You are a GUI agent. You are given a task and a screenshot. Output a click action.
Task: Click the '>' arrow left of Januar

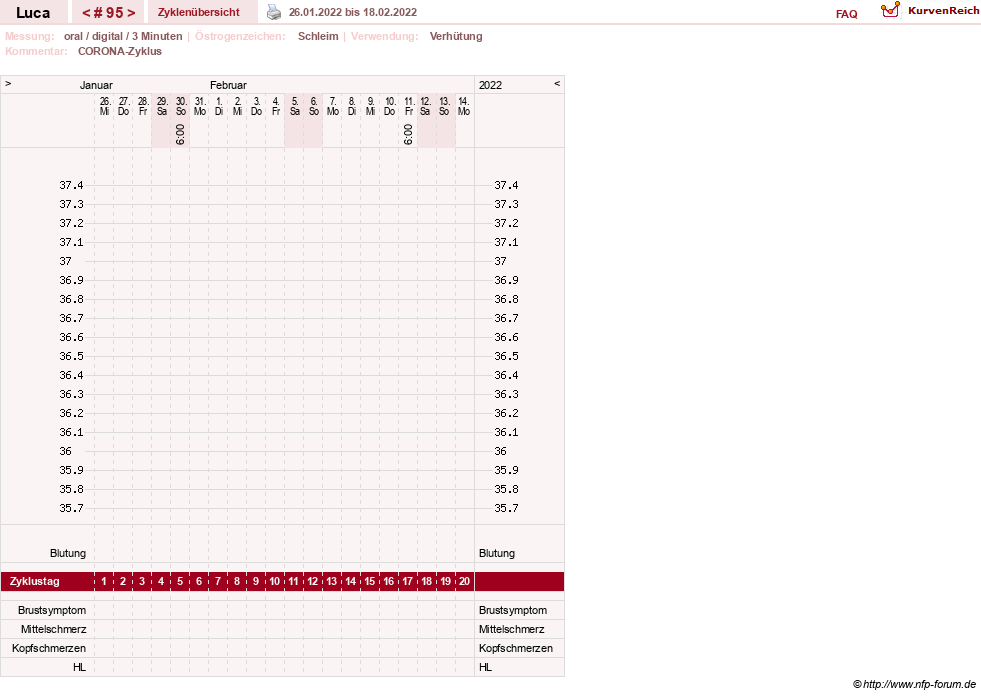(8, 83)
